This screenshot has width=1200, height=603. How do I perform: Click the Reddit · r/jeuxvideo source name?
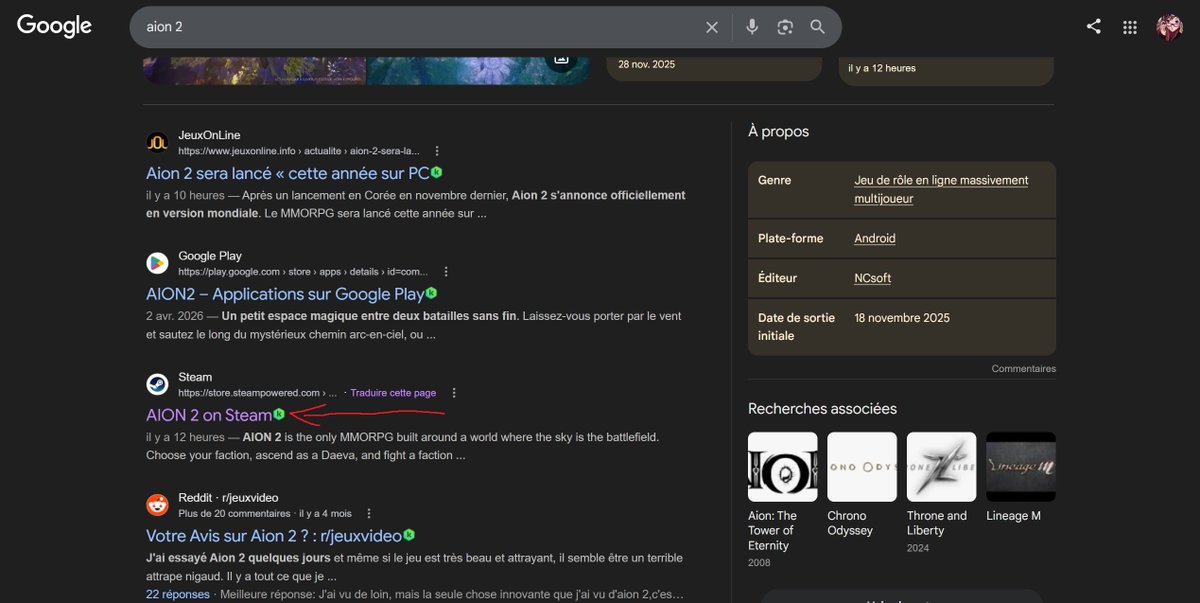click(228, 498)
